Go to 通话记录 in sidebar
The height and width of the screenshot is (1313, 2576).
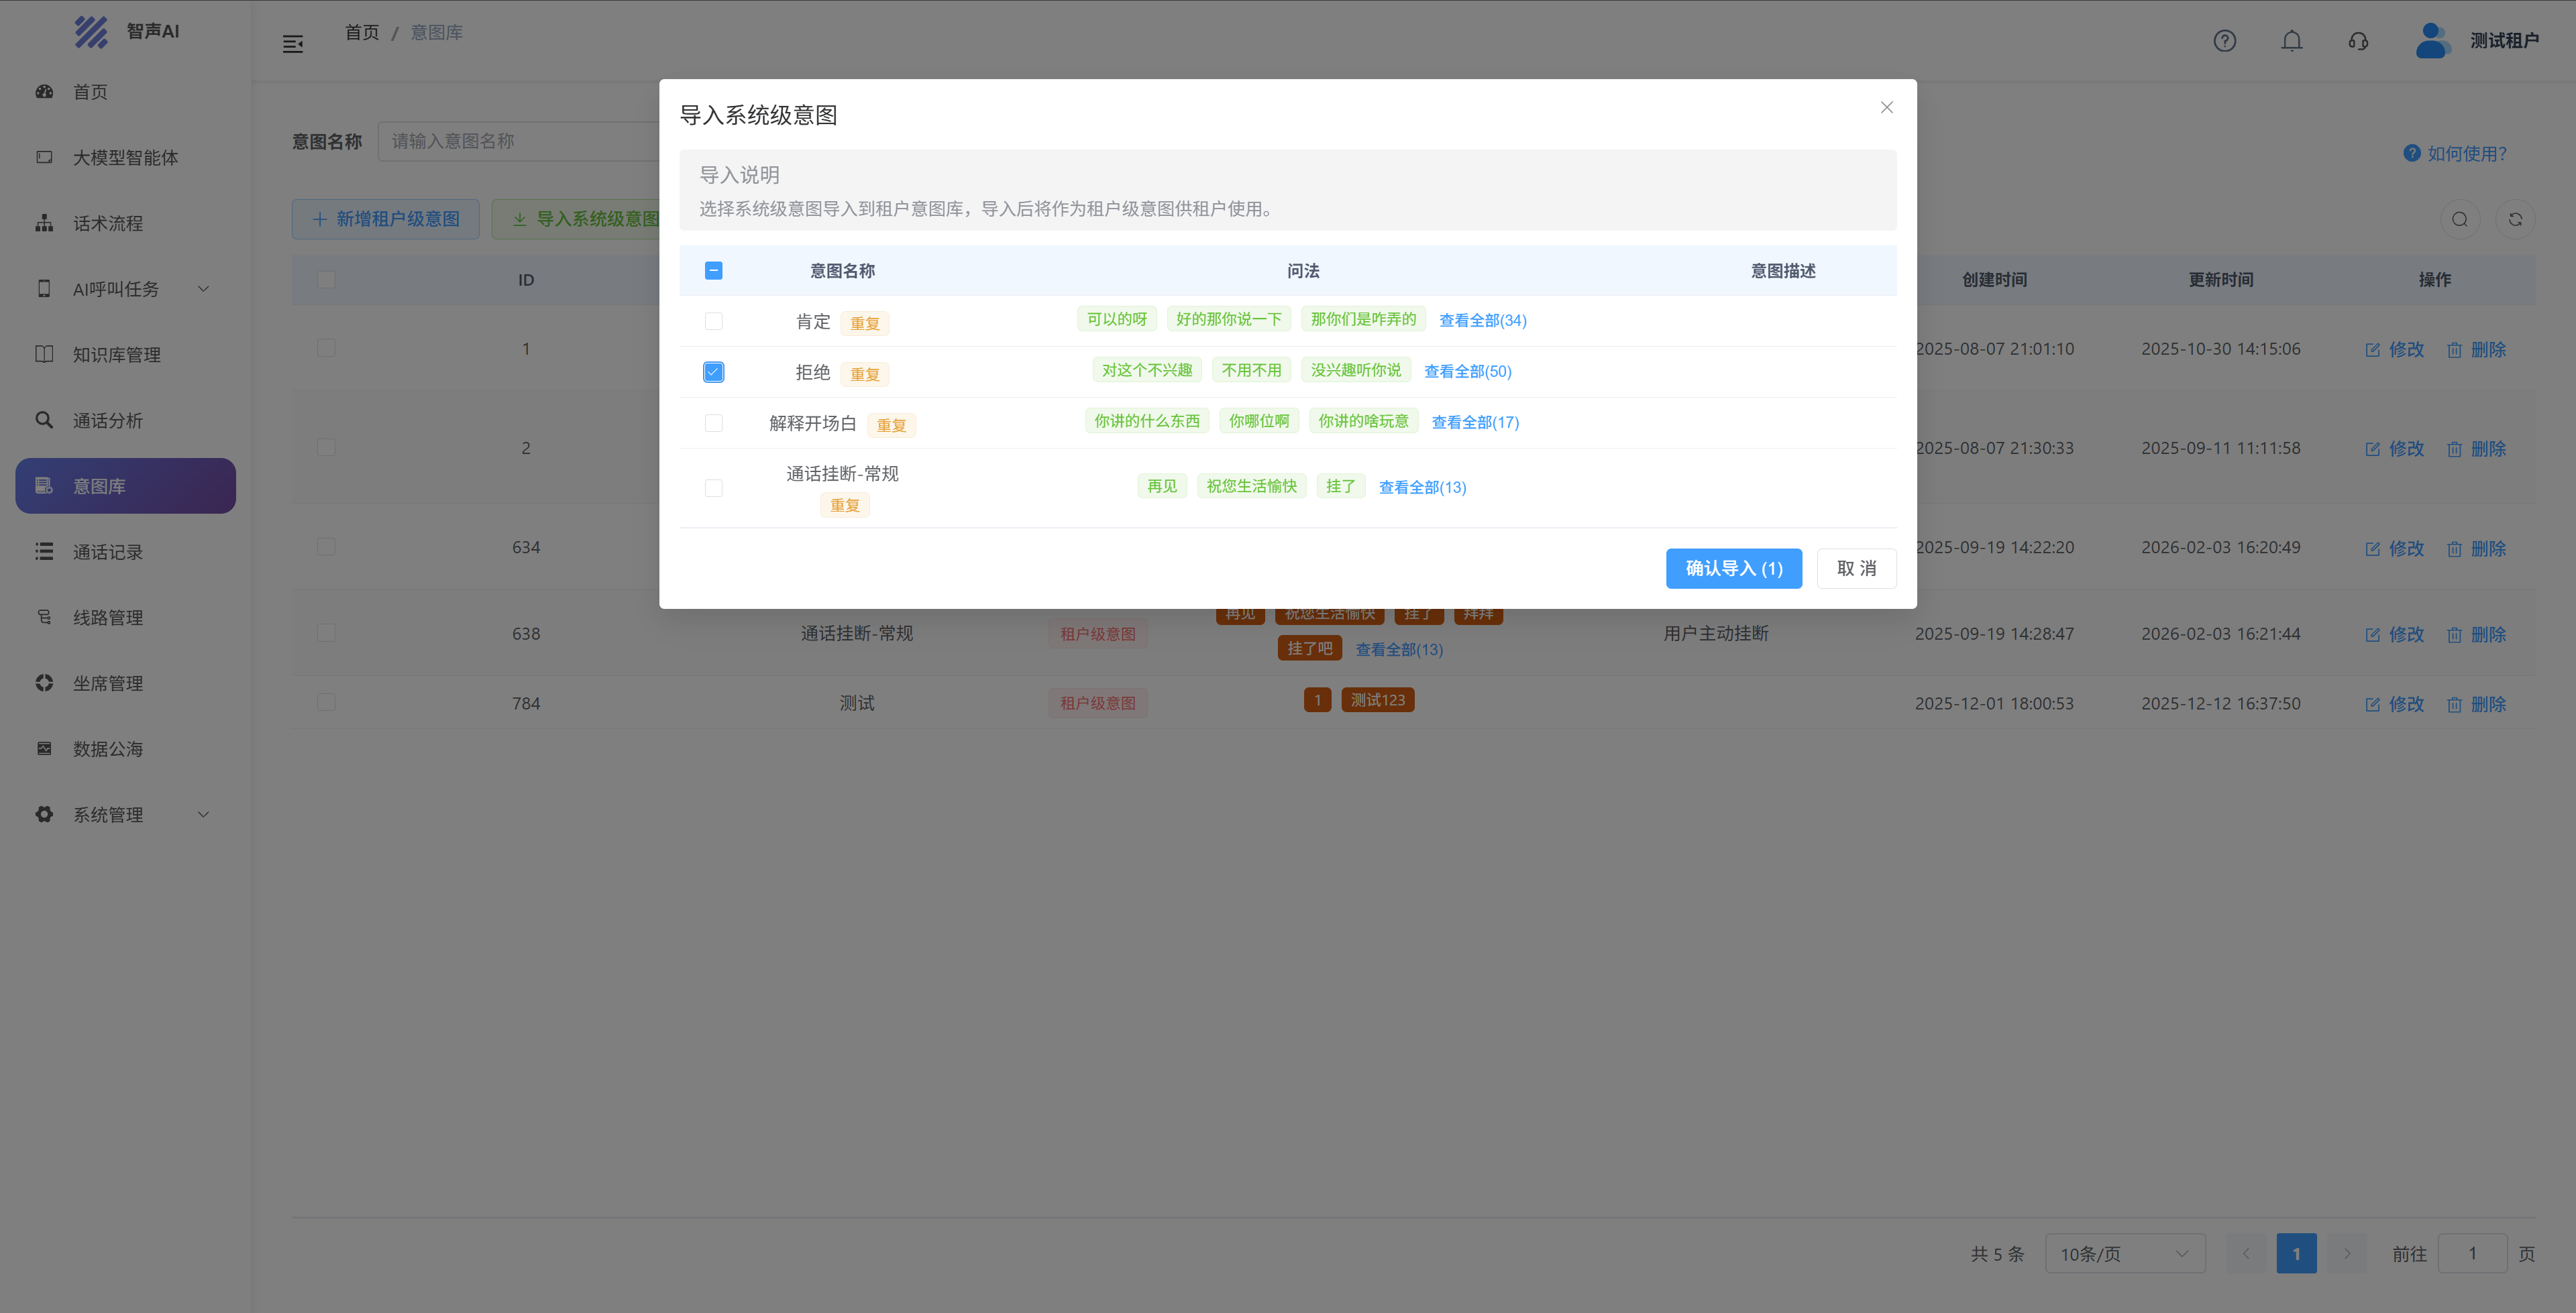point(108,552)
